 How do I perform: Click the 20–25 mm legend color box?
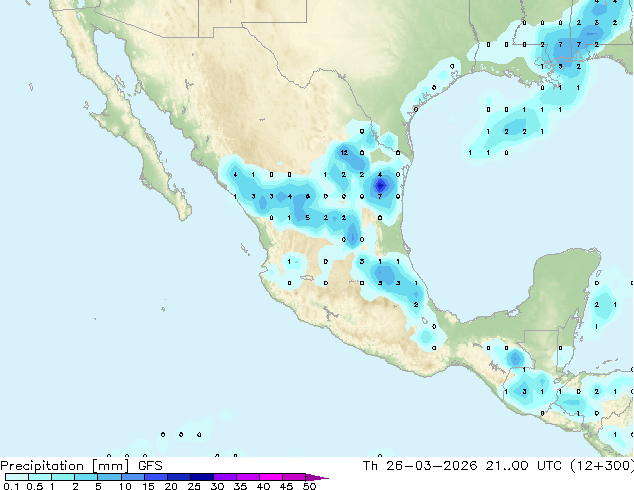[x=179, y=477]
